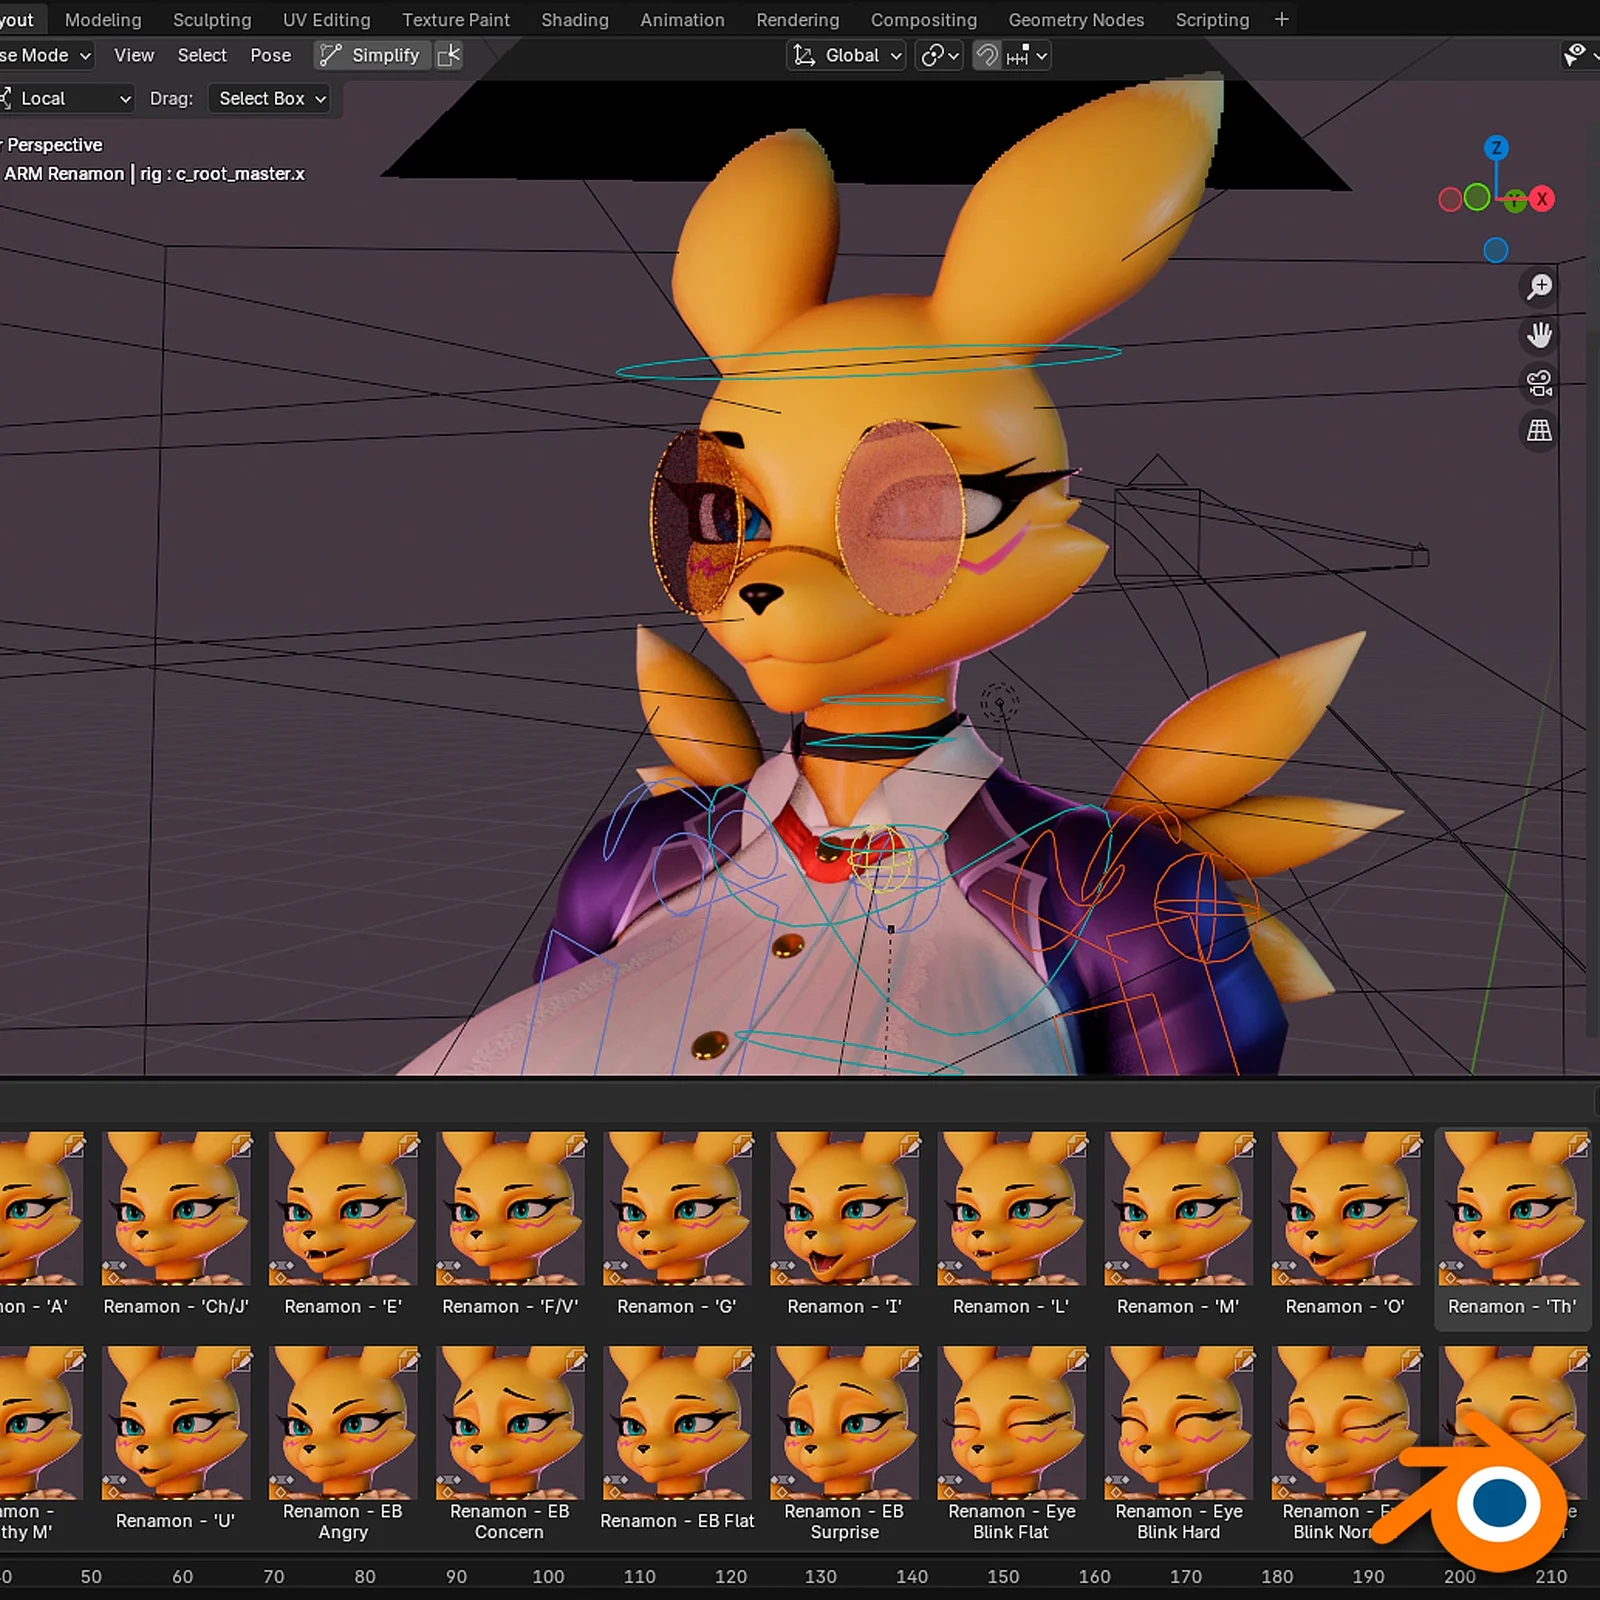Click the plus button to add a workspace

pyautogui.click(x=1281, y=19)
